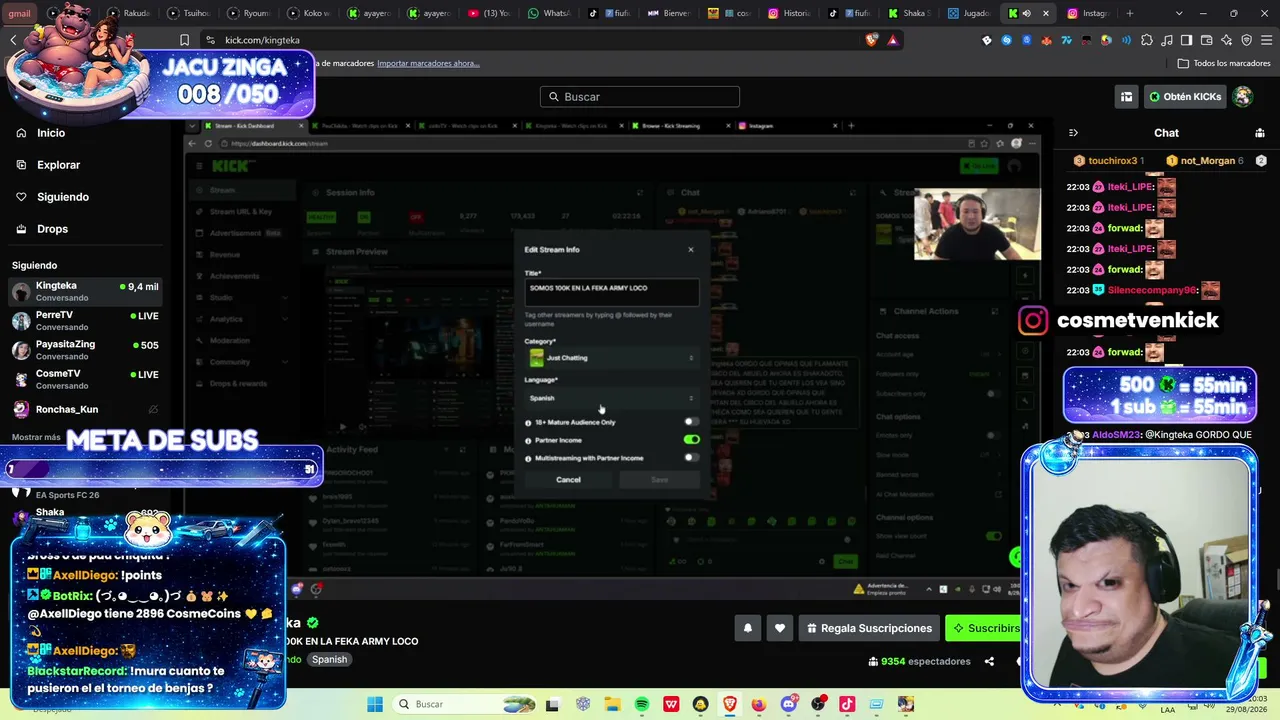Image resolution: width=1280 pixels, height=720 pixels.
Task: Open Brave browser from the taskbar
Action: point(730,704)
